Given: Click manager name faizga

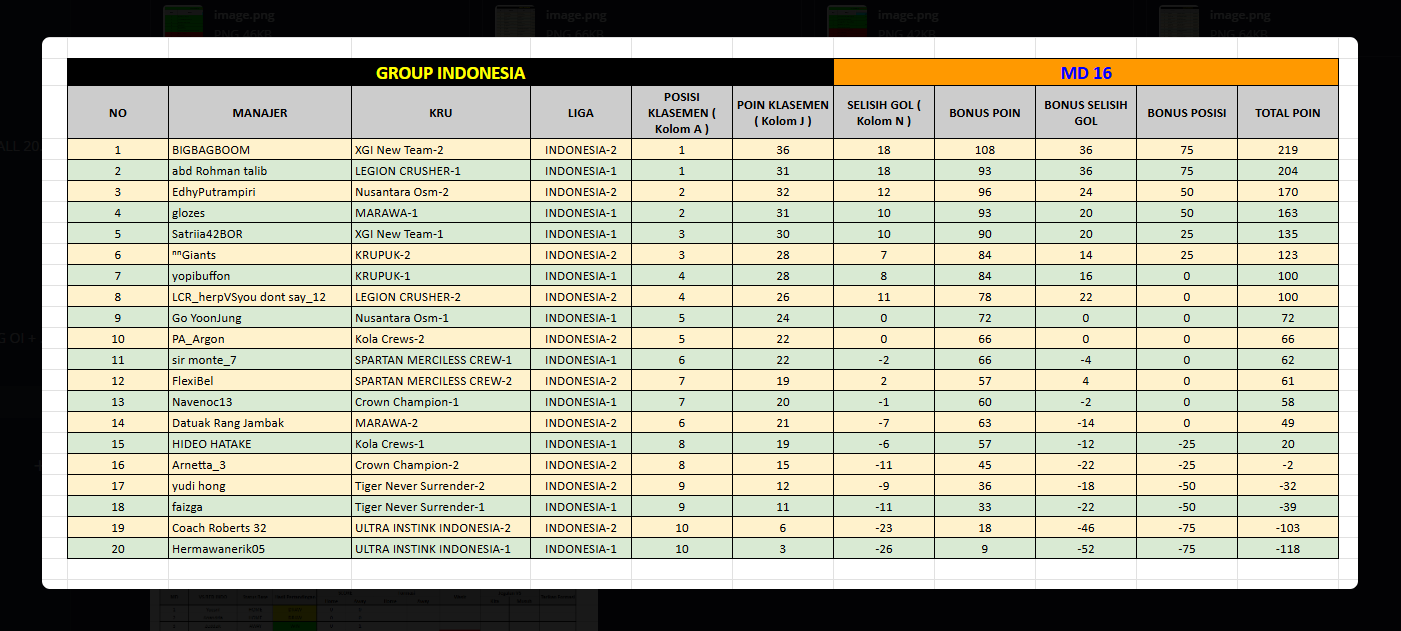Looking at the screenshot, I should (x=187, y=507).
